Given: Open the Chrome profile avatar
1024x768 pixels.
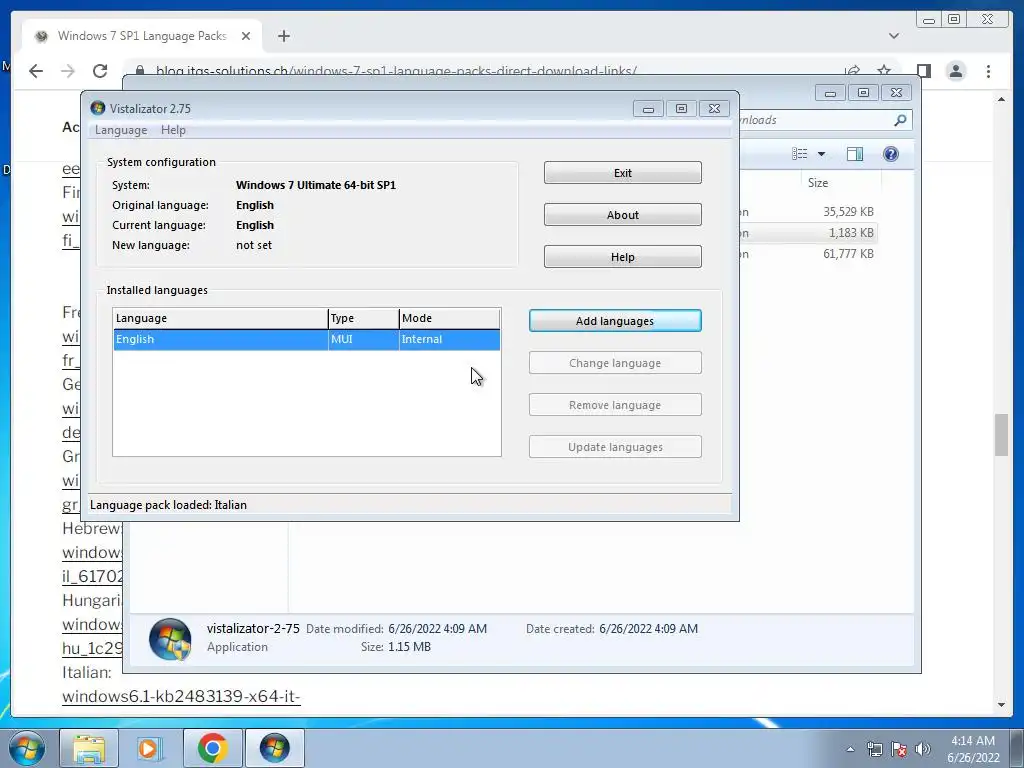Looking at the screenshot, I should click(x=955, y=71).
